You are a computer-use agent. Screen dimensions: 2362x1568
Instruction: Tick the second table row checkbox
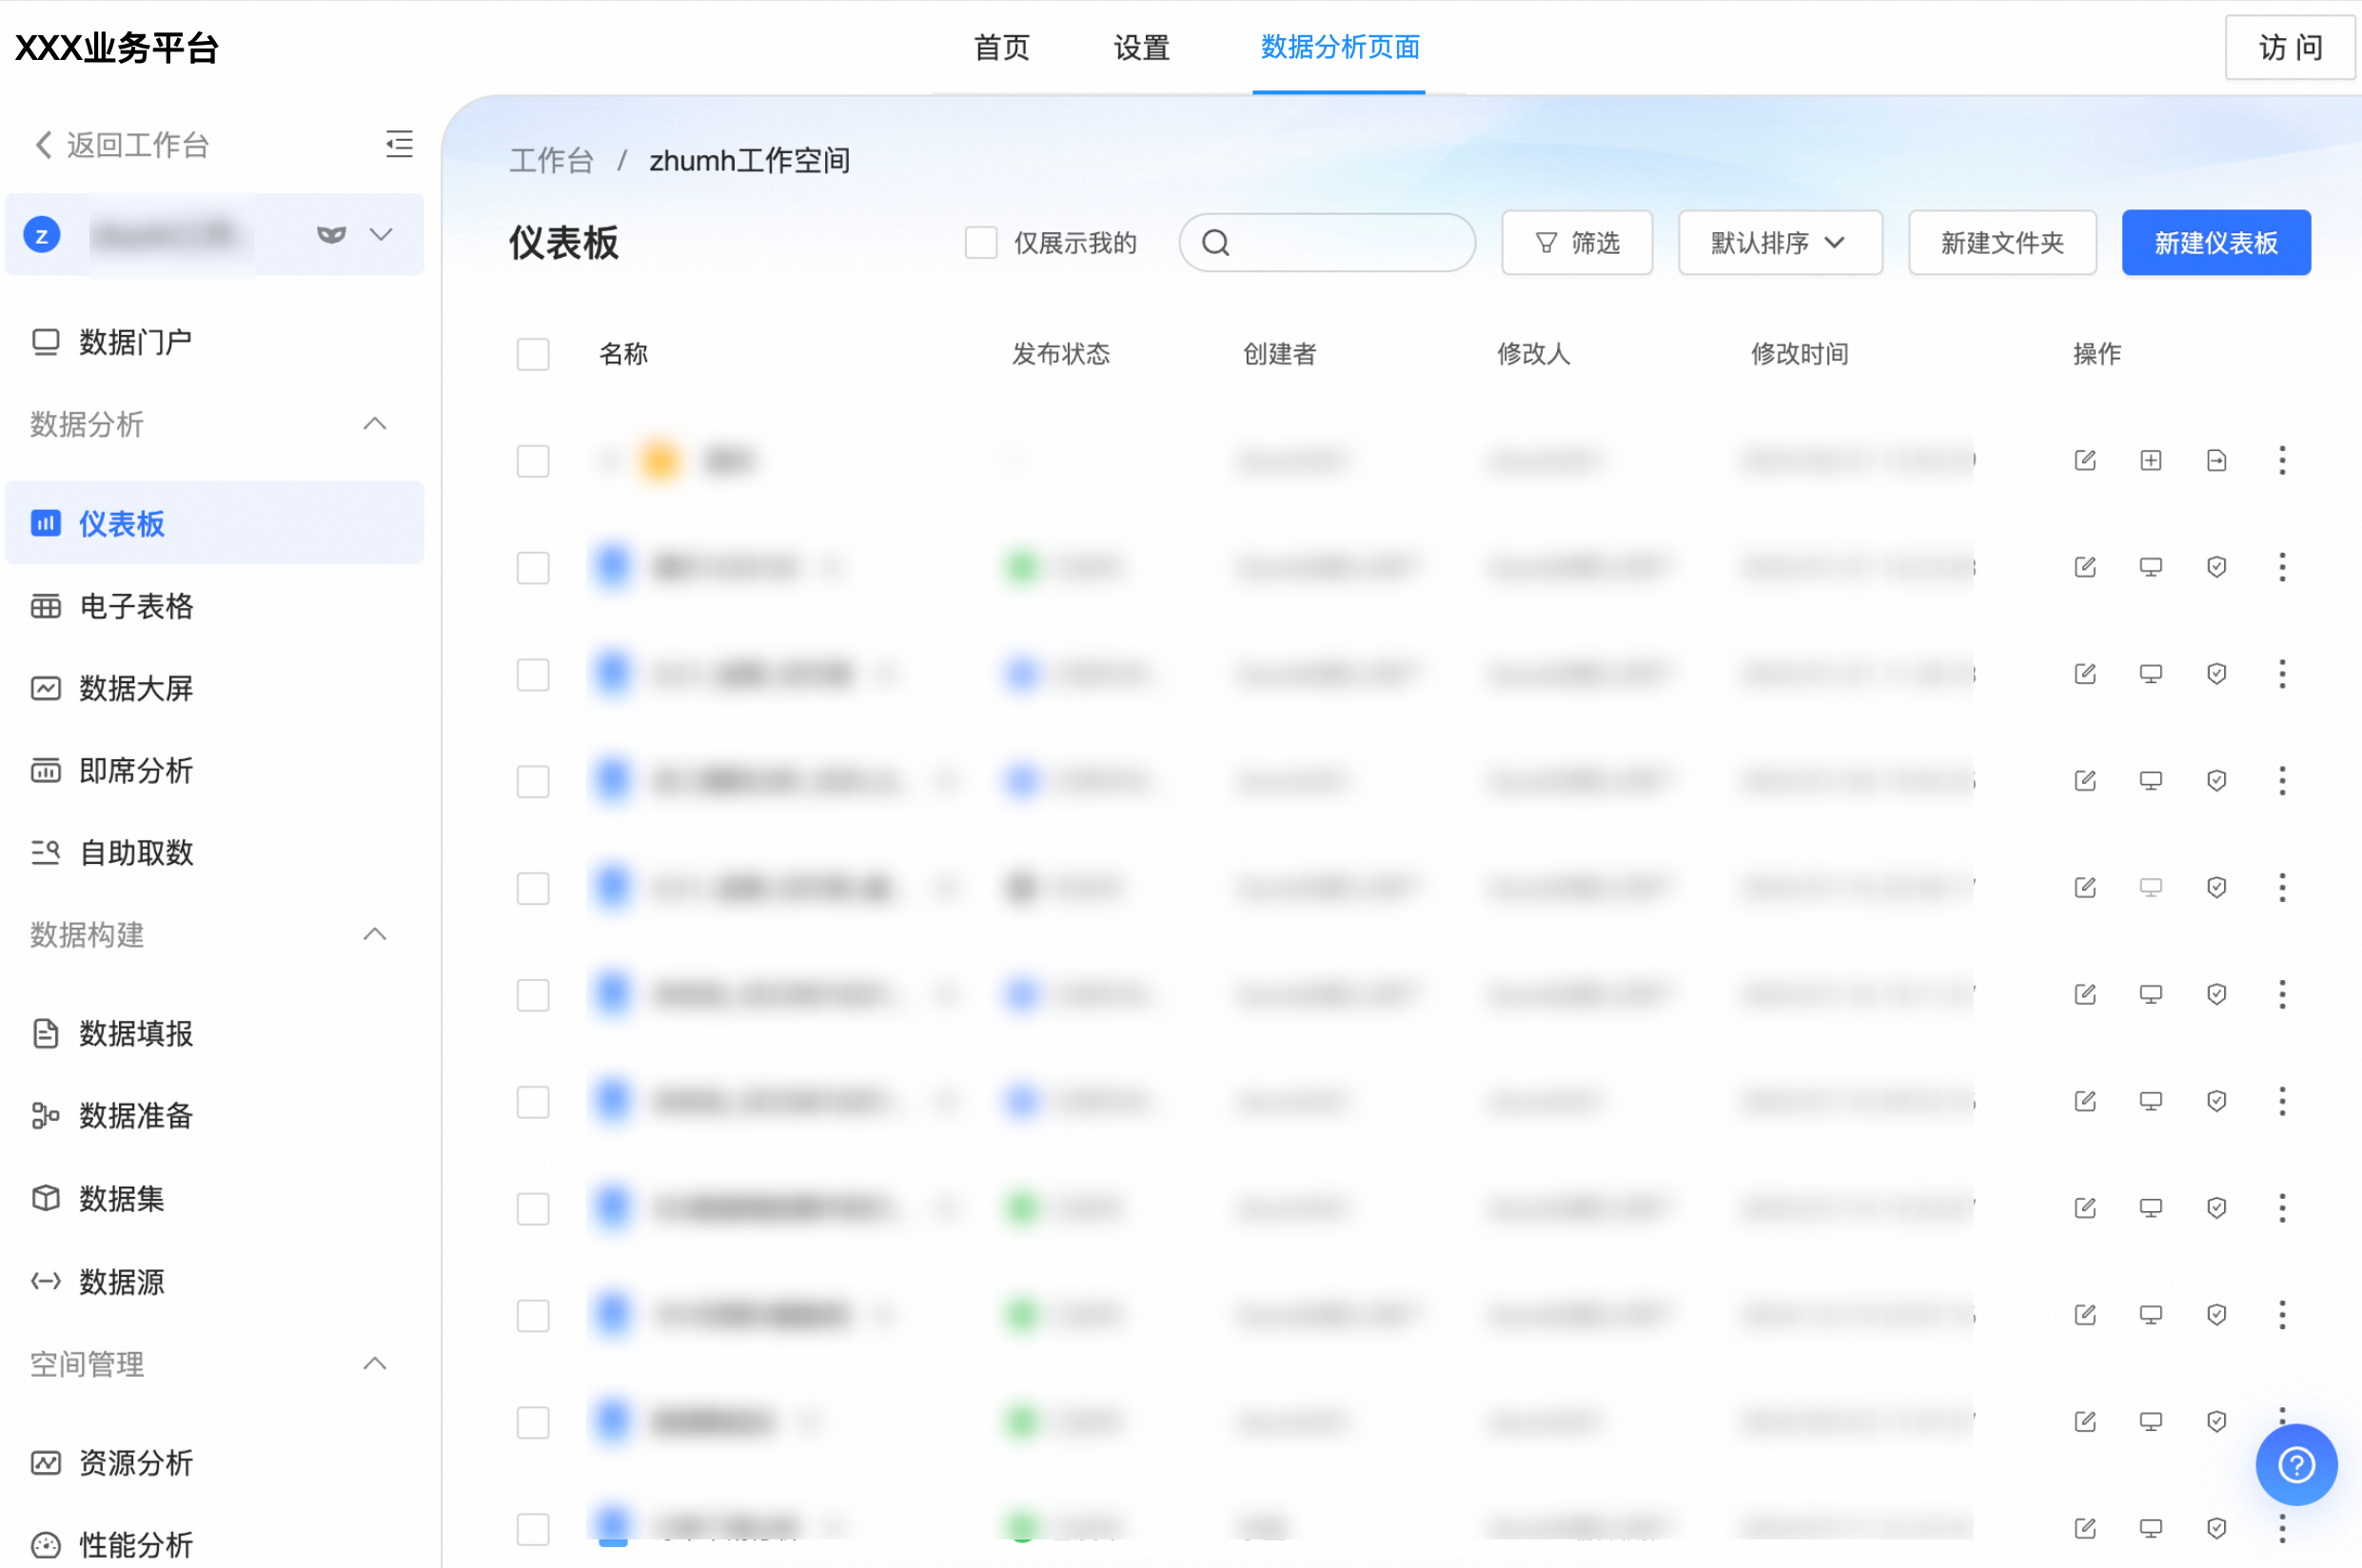pos(533,568)
